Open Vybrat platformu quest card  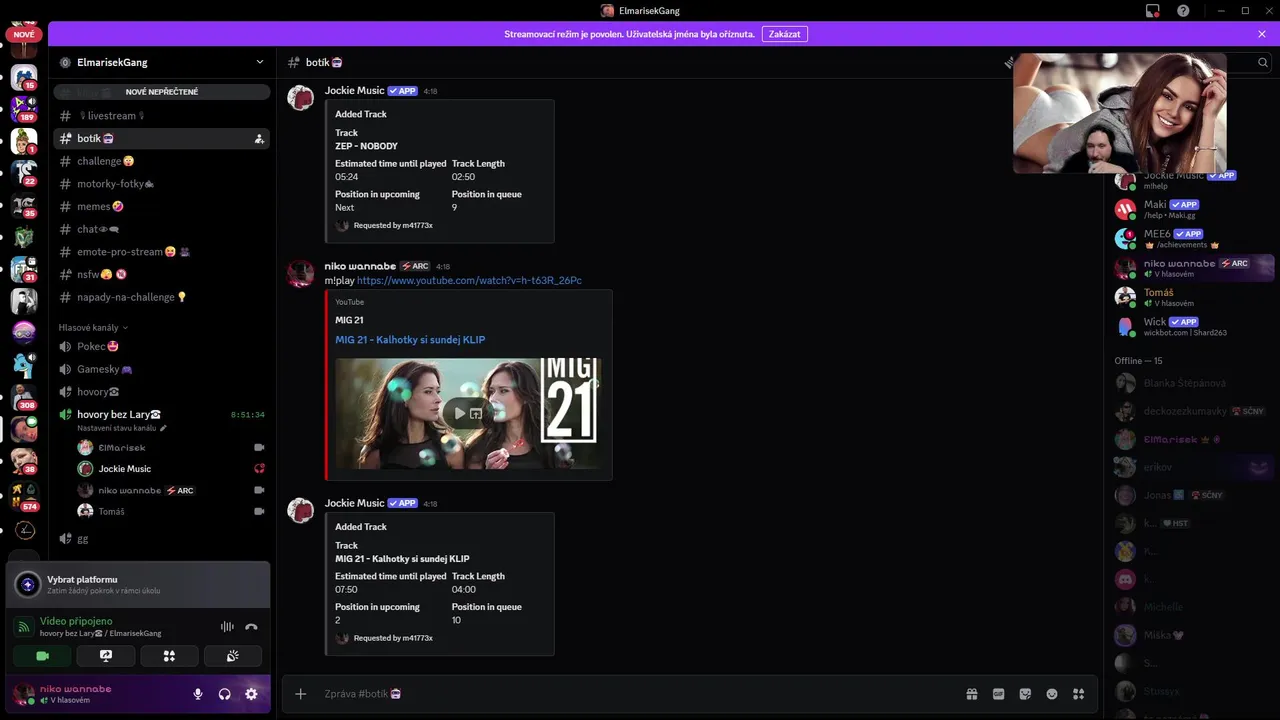(138, 585)
